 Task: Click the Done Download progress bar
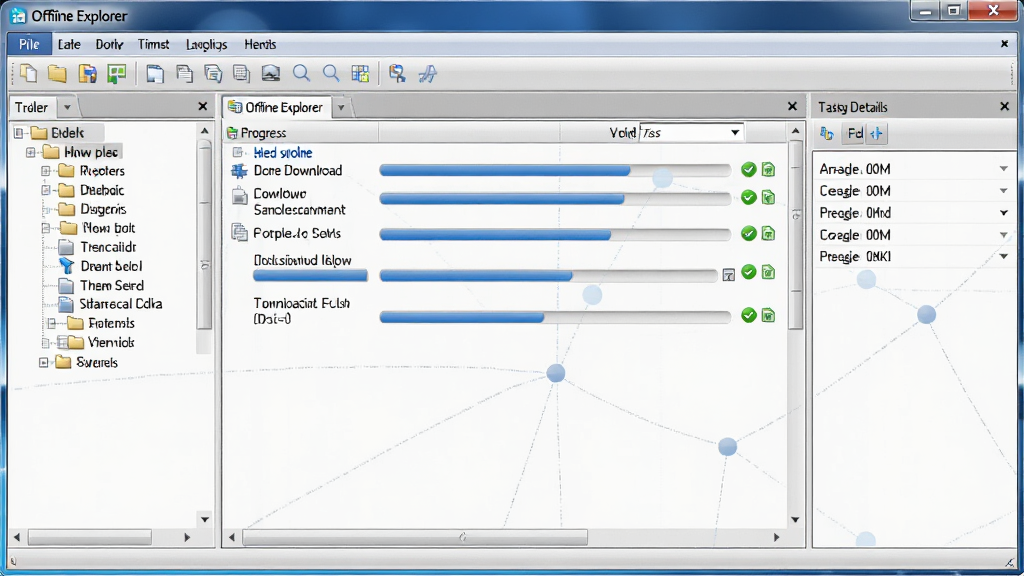click(x=554, y=170)
